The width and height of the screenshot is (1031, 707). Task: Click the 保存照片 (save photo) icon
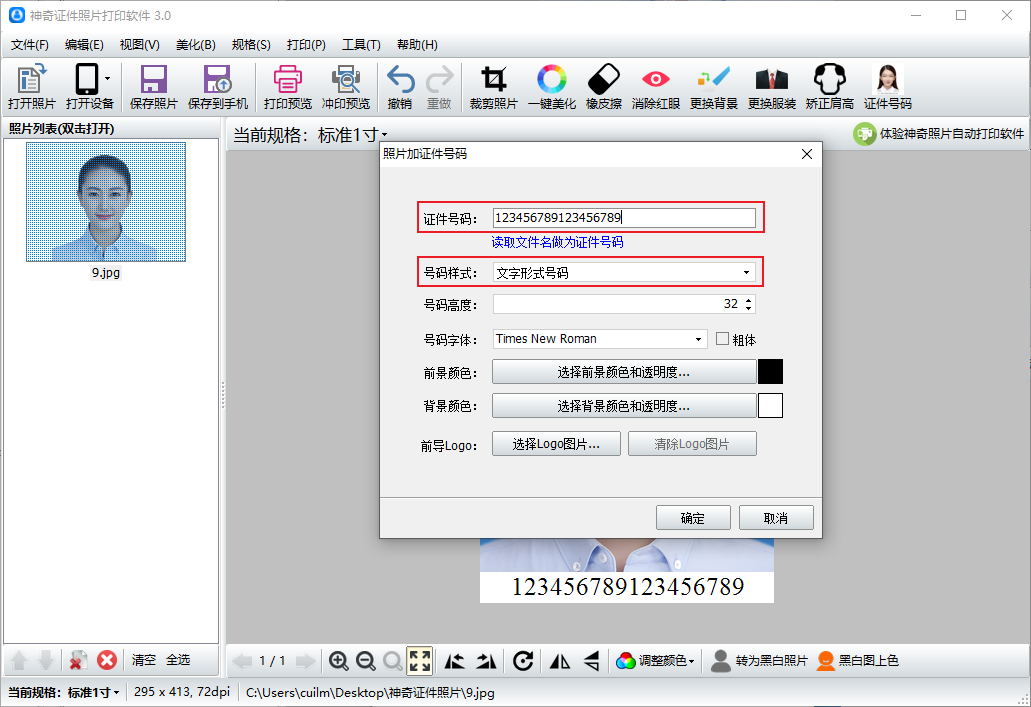pyautogui.click(x=153, y=80)
